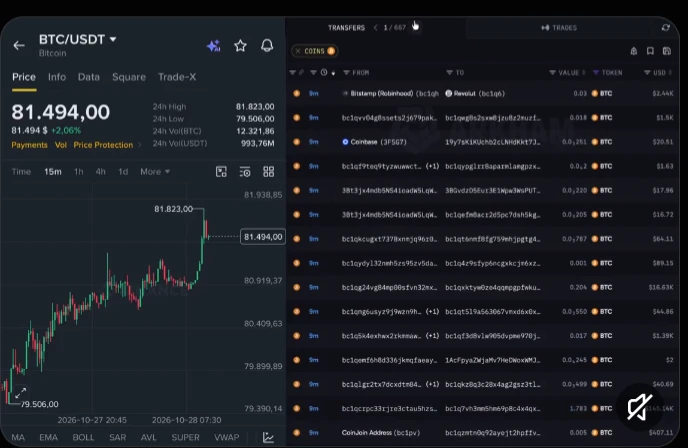Click the 1.783 BTC transfer value
The height and width of the screenshot is (448, 688).
[x=578, y=409]
